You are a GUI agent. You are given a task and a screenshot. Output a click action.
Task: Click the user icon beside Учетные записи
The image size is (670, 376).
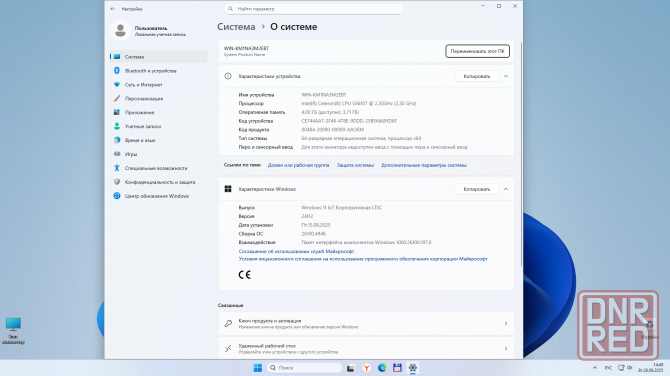click(x=117, y=126)
